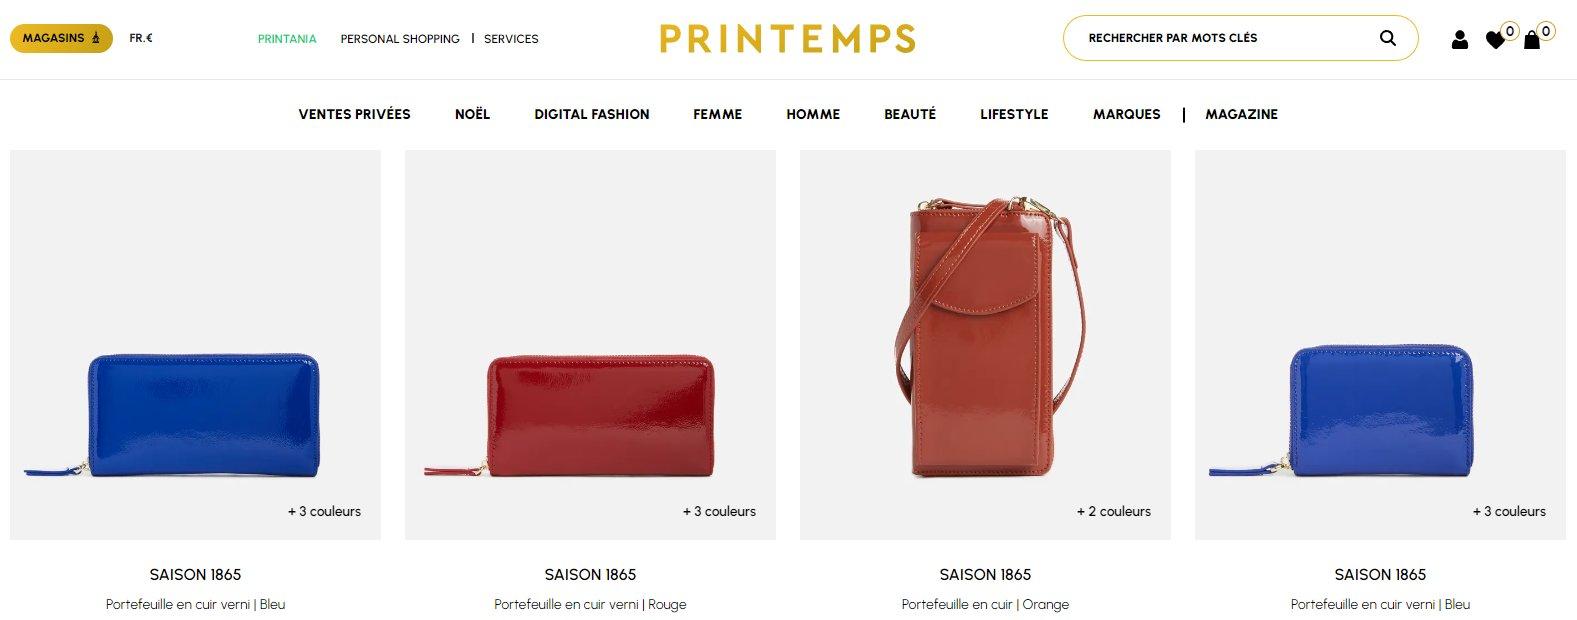This screenshot has width=1577, height=620.
Task: Open the Printania link
Action: click(287, 39)
